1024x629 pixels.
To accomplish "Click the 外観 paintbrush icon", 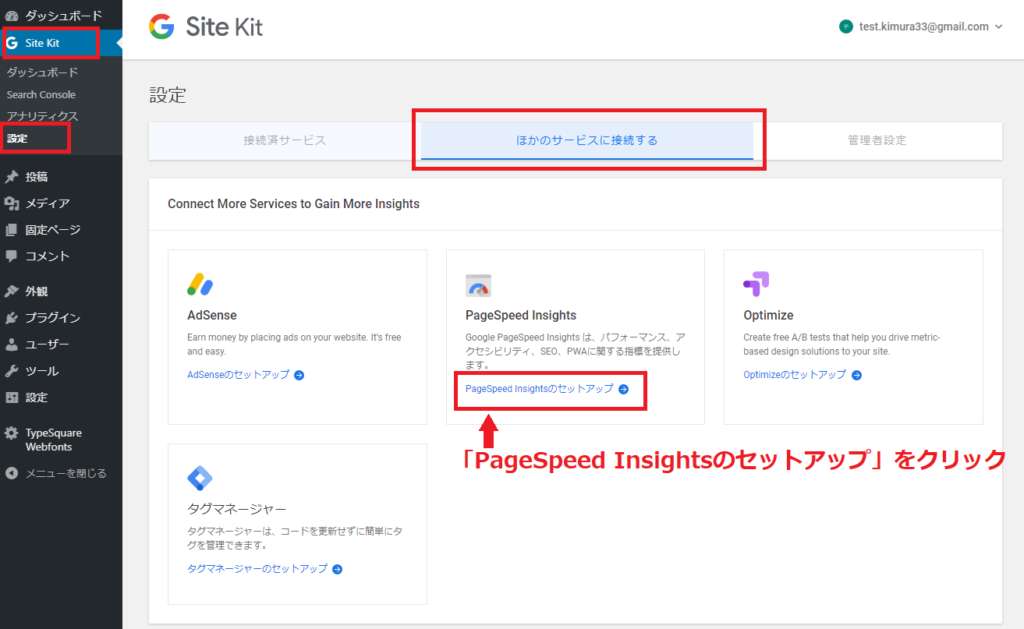I will click(12, 291).
